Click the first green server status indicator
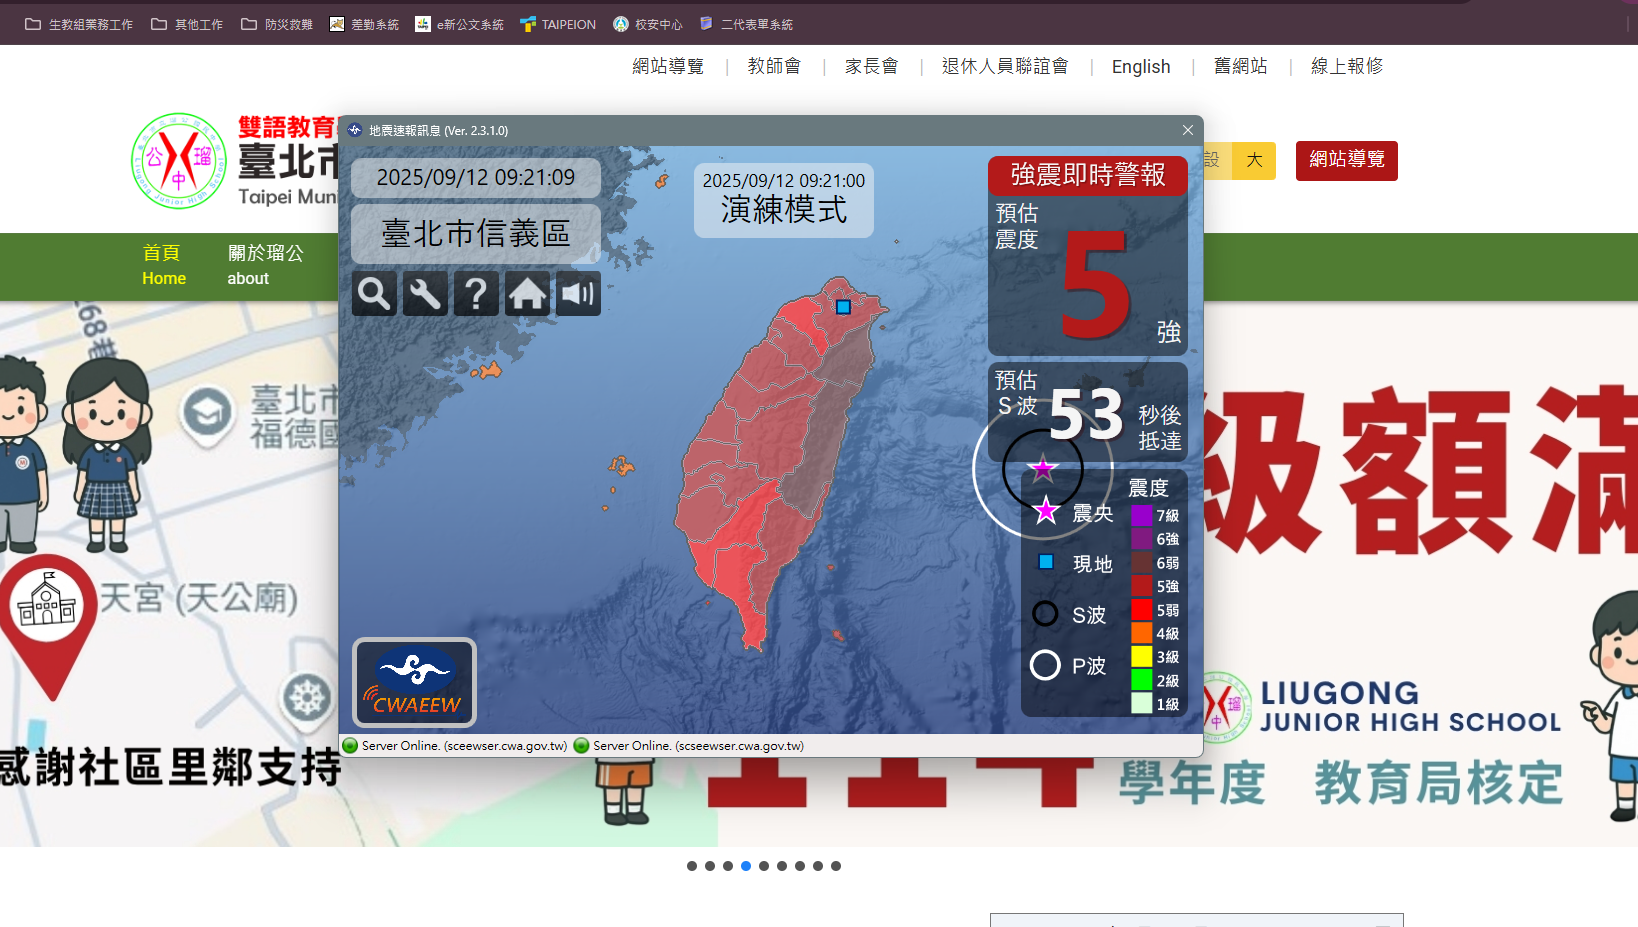This screenshot has height=927, width=1638. tap(350, 746)
